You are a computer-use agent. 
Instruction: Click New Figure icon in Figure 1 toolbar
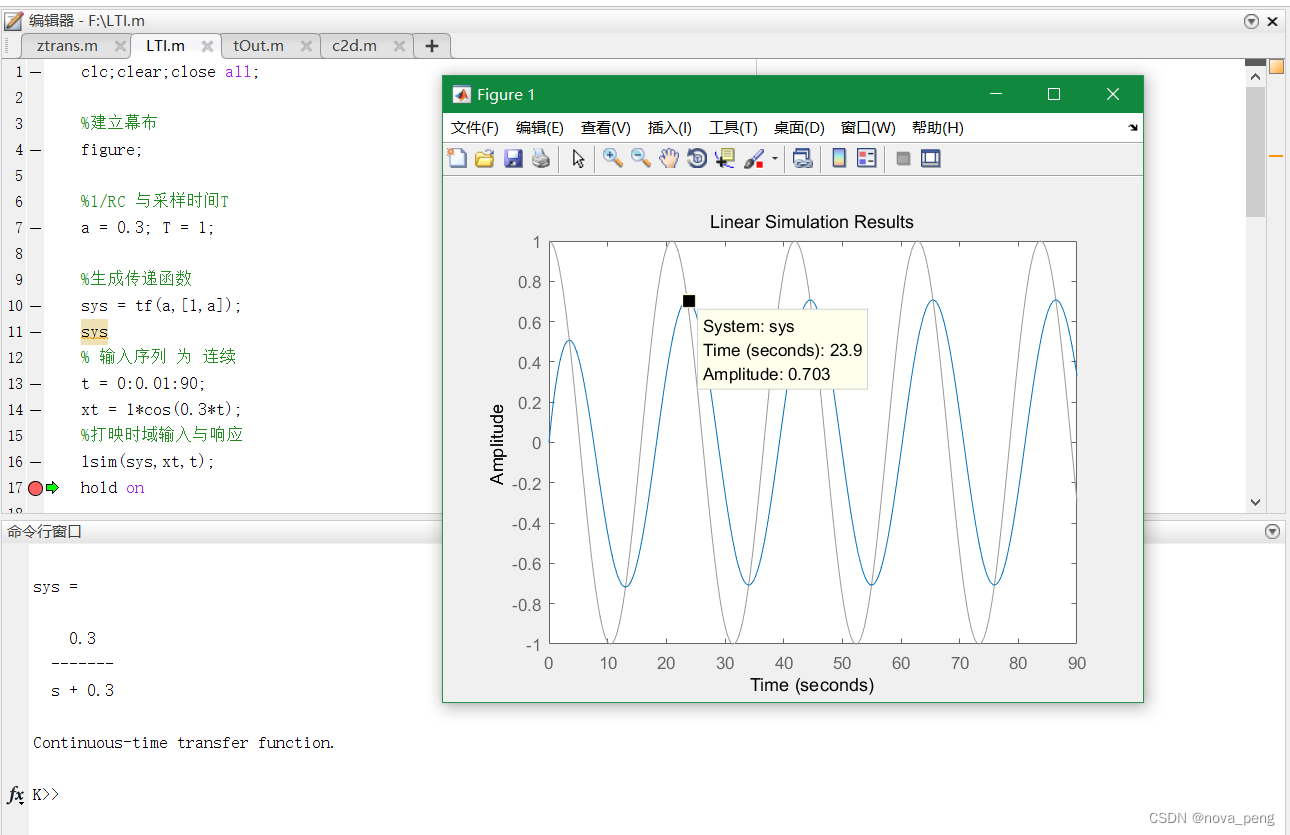click(457, 158)
